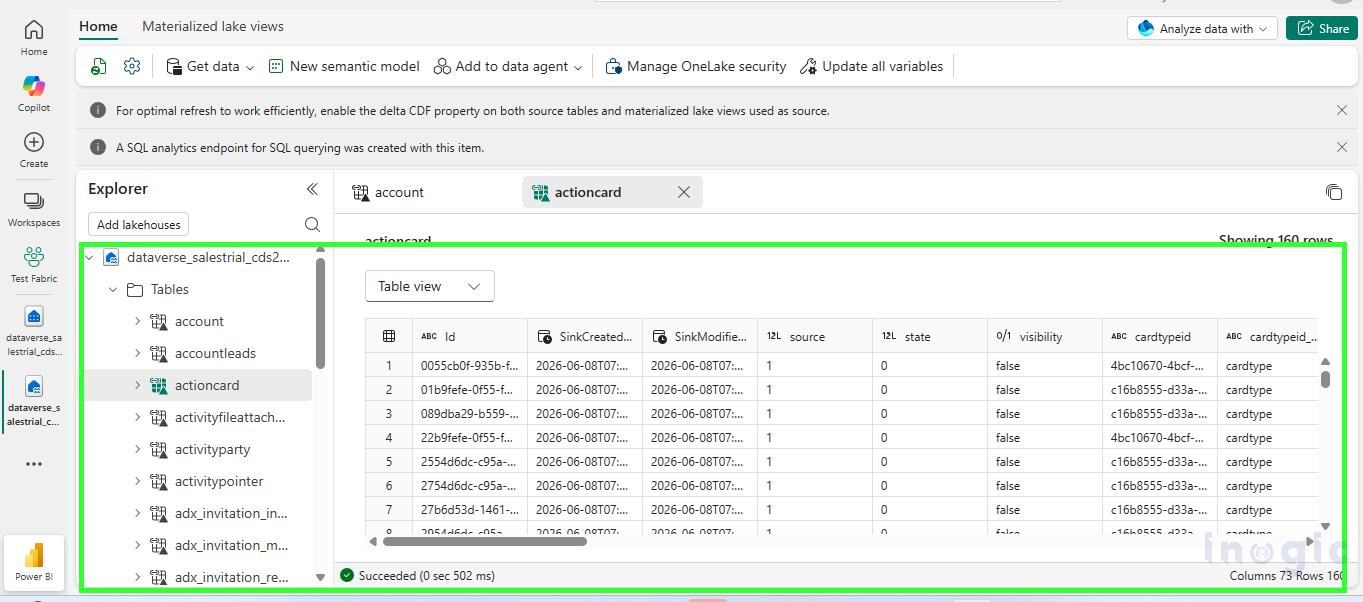Click New semantic model
Screen dimensions: 1363x602
tap(344, 66)
